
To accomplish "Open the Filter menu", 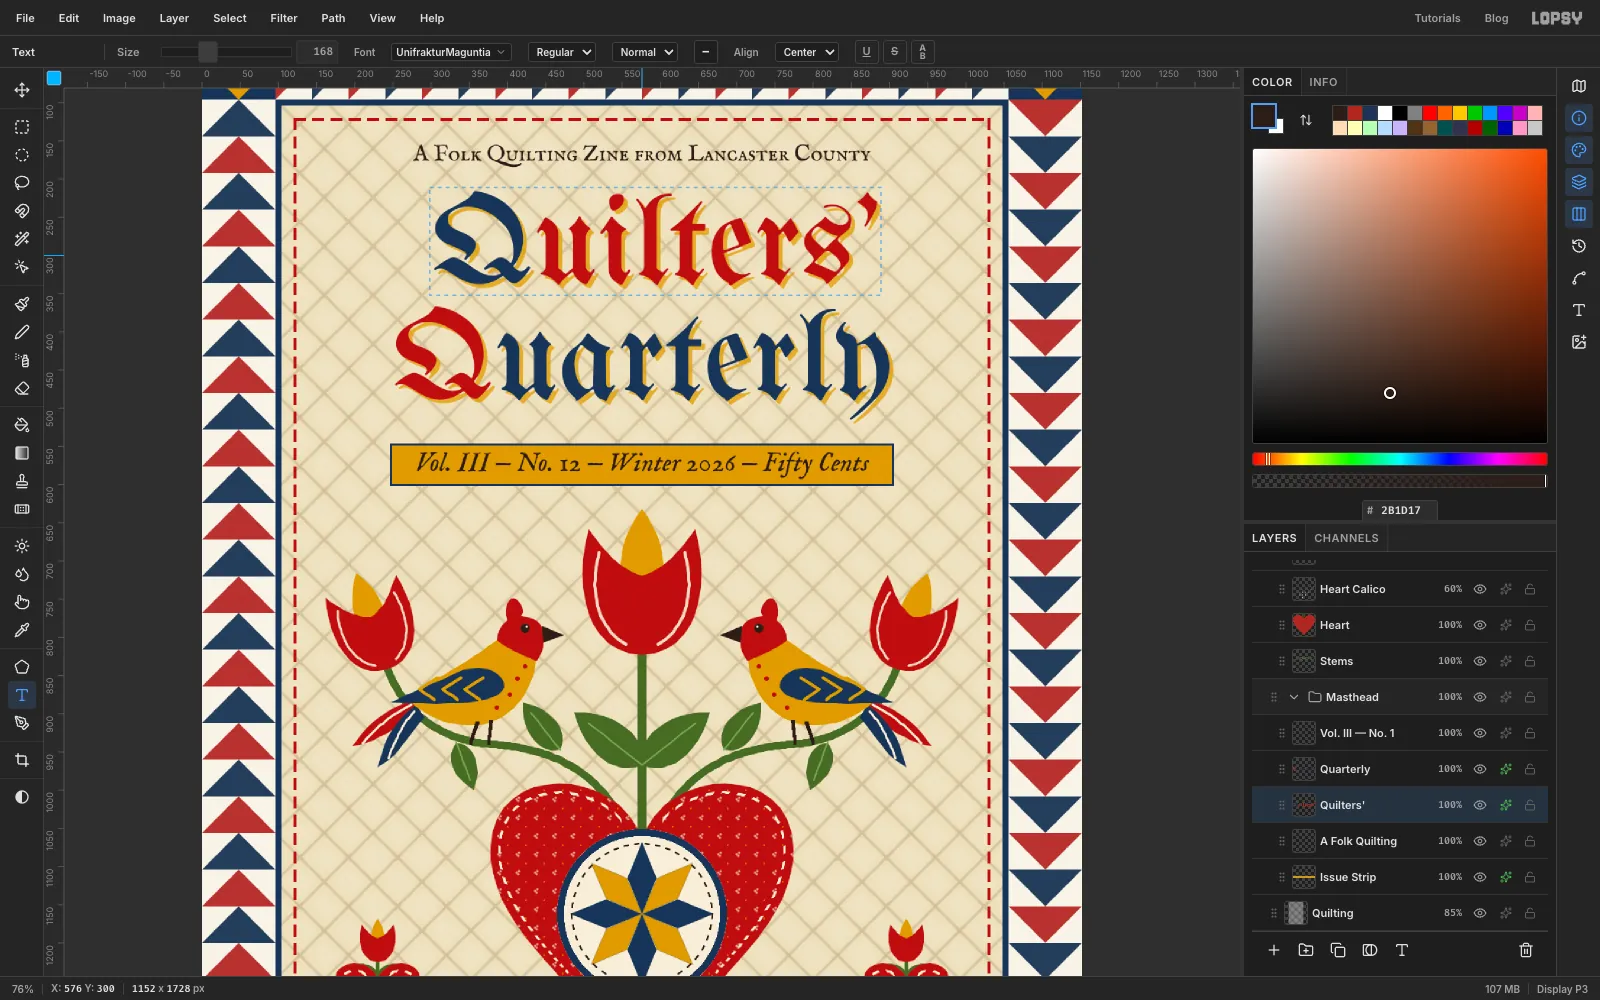I will click(284, 18).
